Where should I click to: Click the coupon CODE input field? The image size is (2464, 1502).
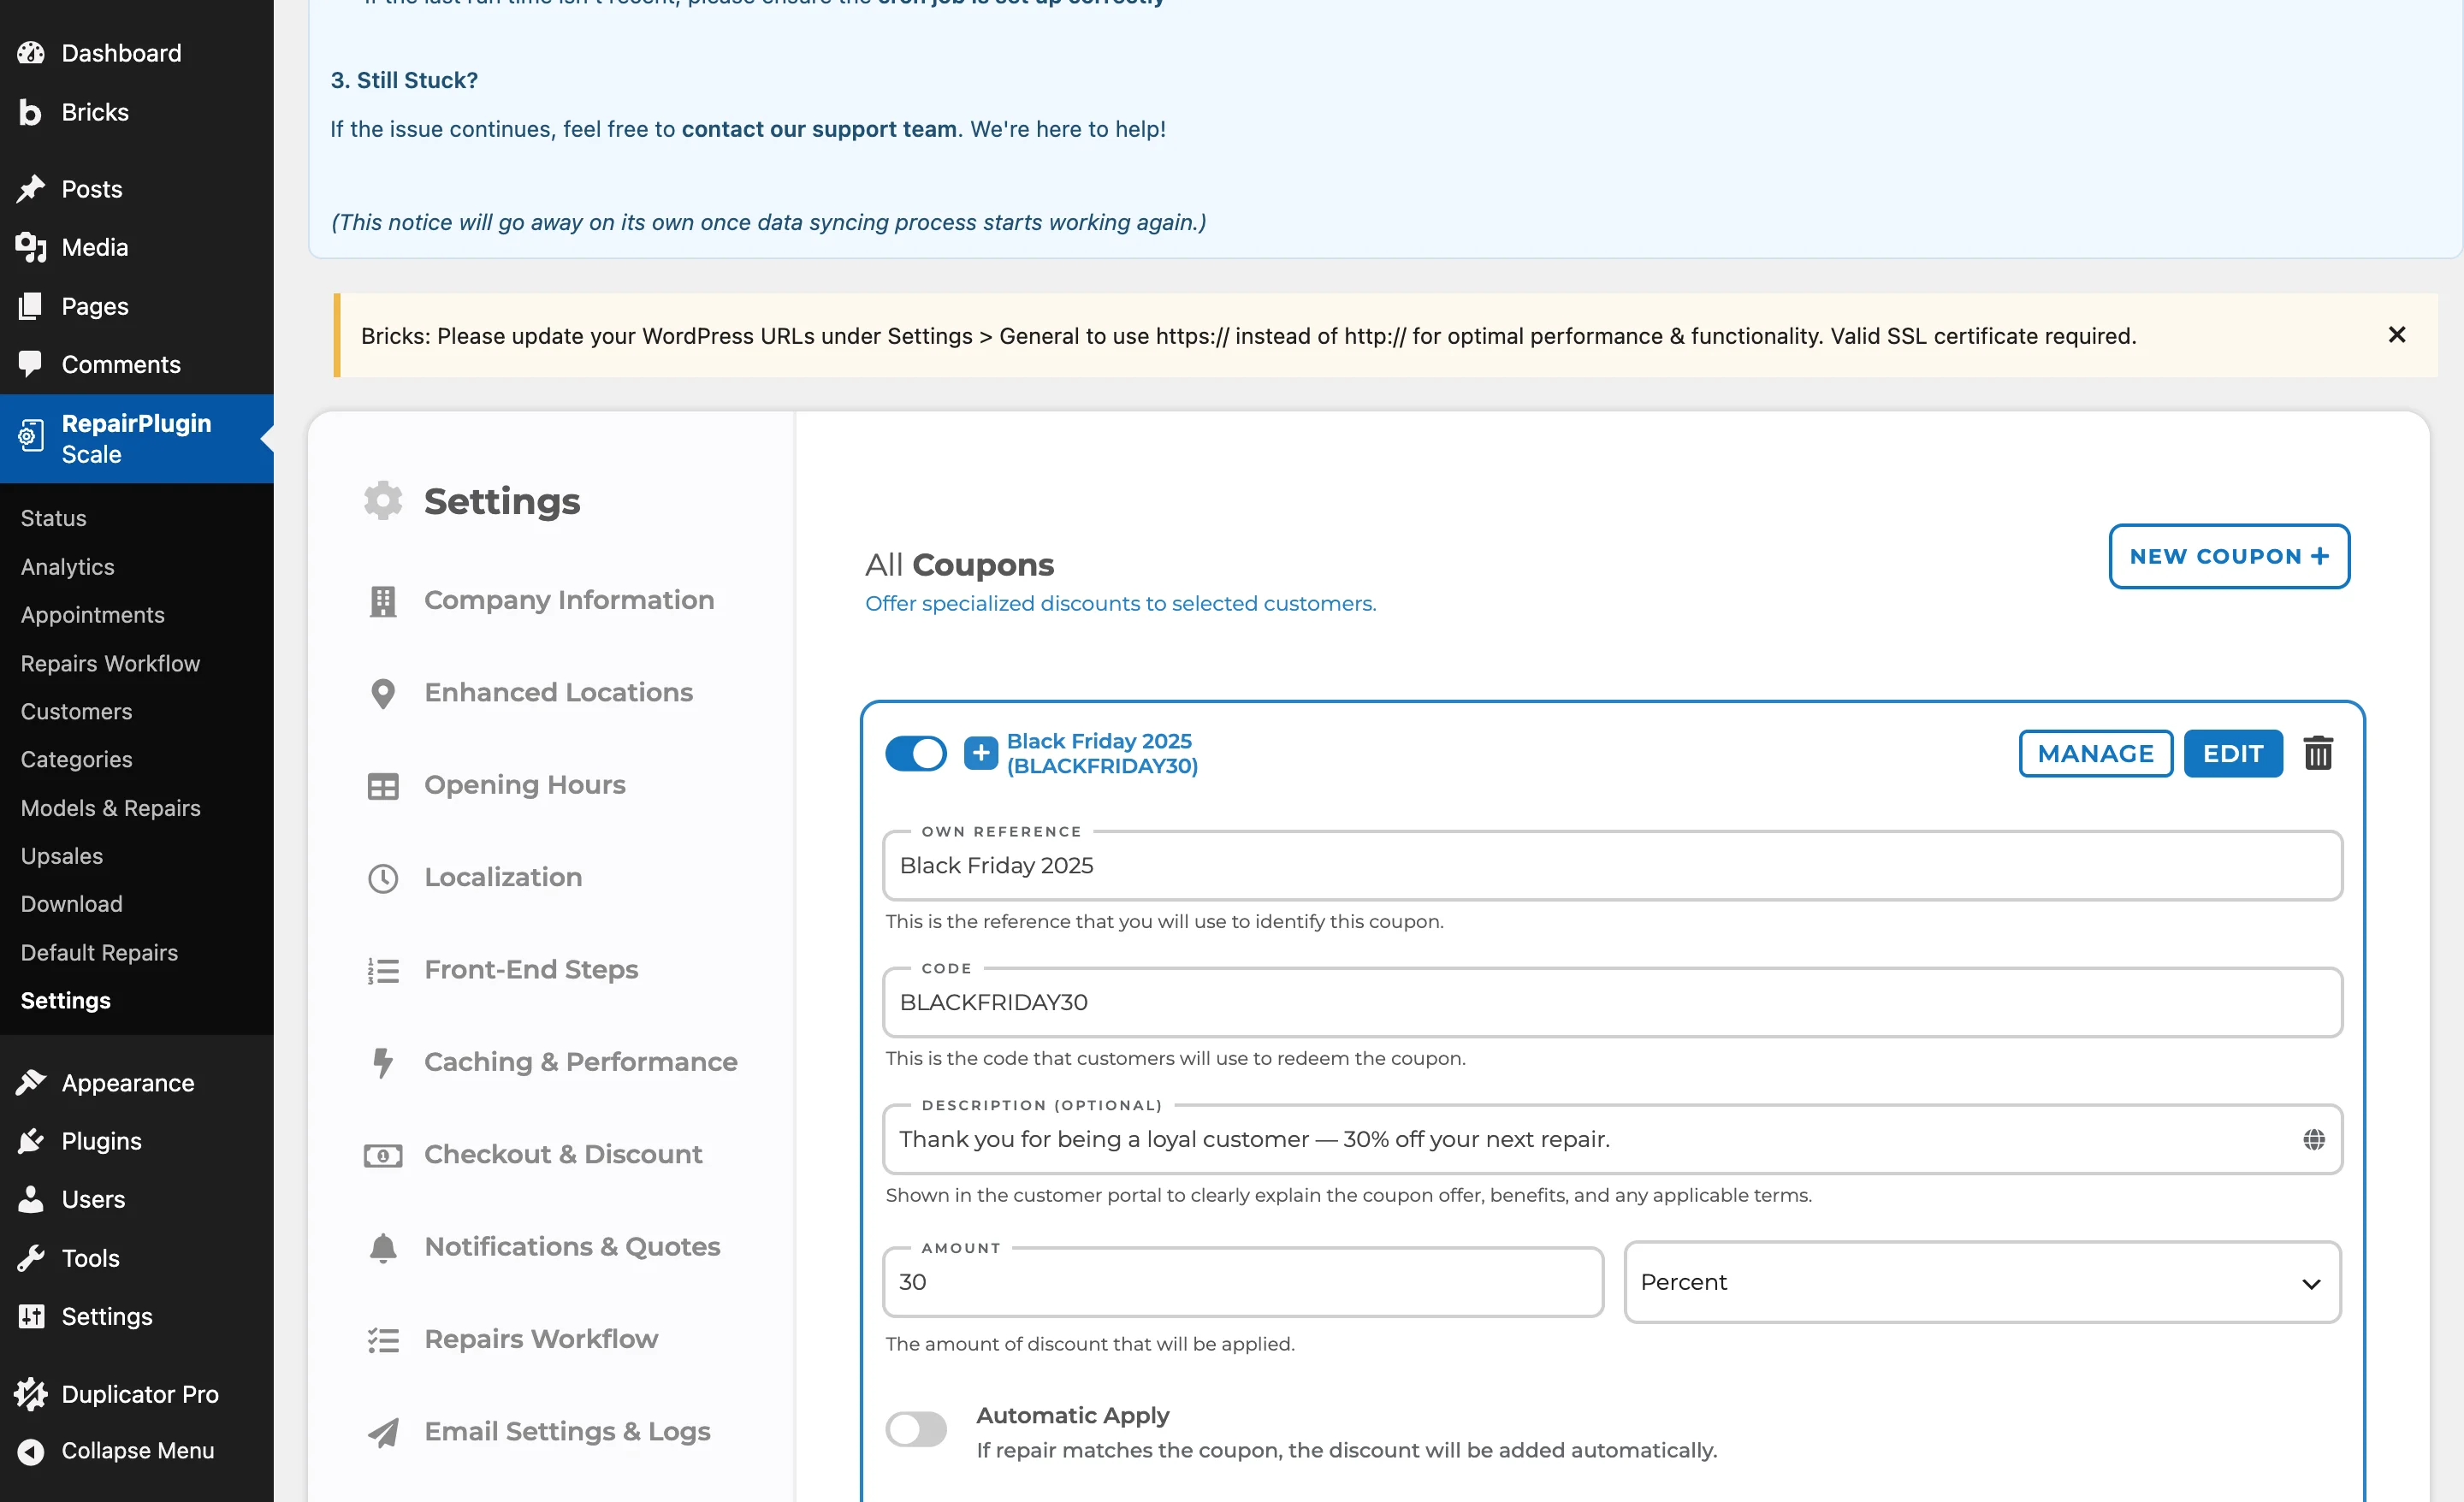[x=1612, y=1002]
